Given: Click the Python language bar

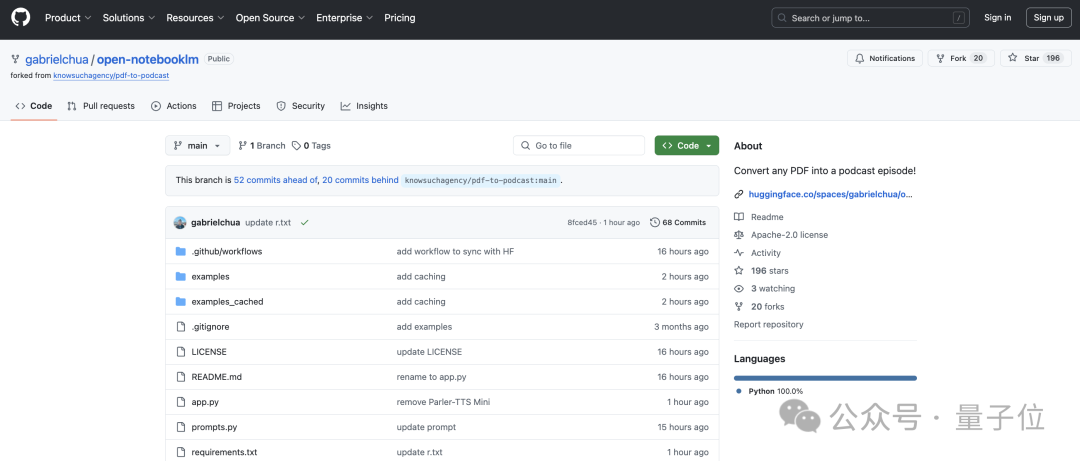Looking at the screenshot, I should 825,378.
